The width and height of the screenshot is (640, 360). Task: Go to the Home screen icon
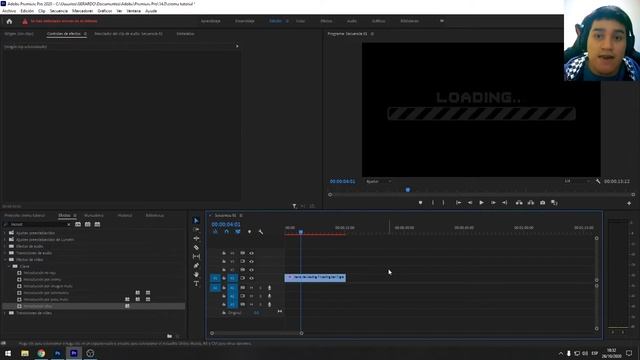[x=9, y=21]
